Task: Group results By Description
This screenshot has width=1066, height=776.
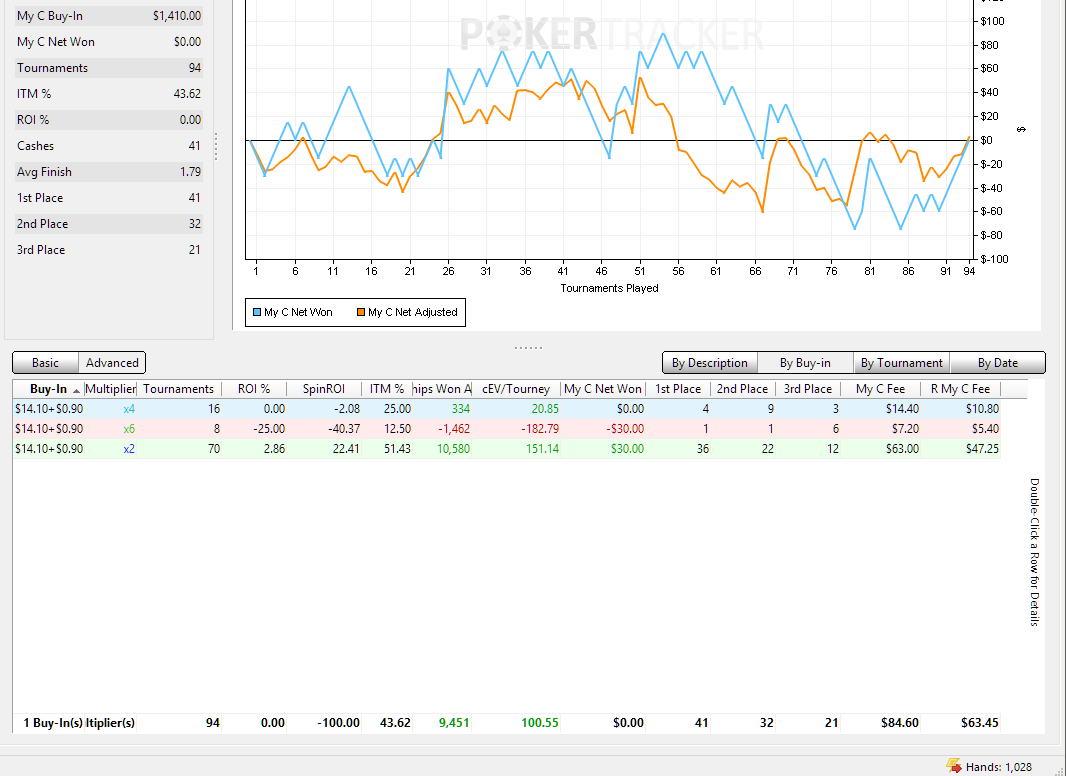Action: coord(709,363)
